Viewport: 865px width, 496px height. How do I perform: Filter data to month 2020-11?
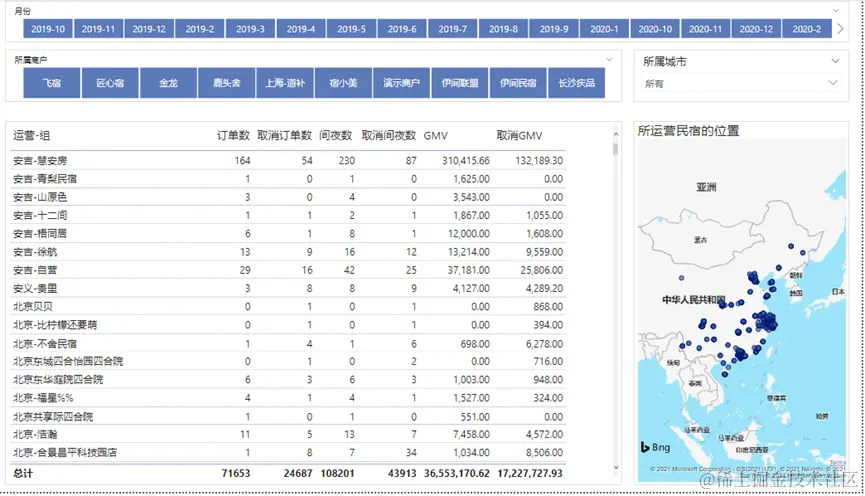click(x=706, y=29)
